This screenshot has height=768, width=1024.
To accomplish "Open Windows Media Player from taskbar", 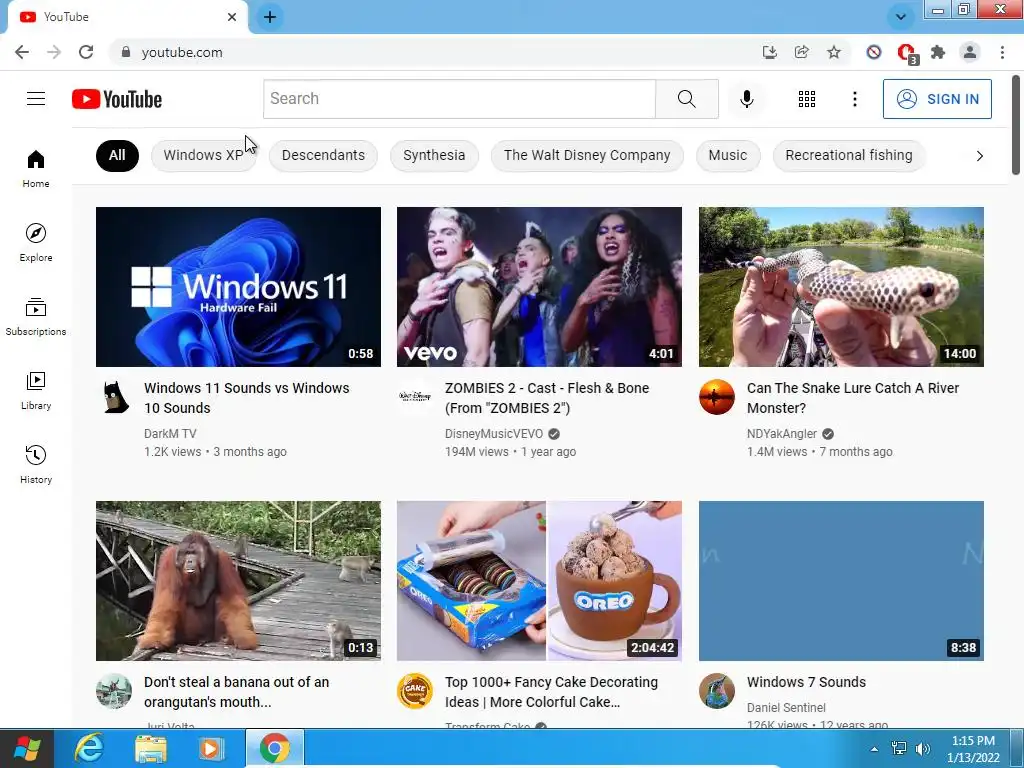I will (x=210, y=748).
